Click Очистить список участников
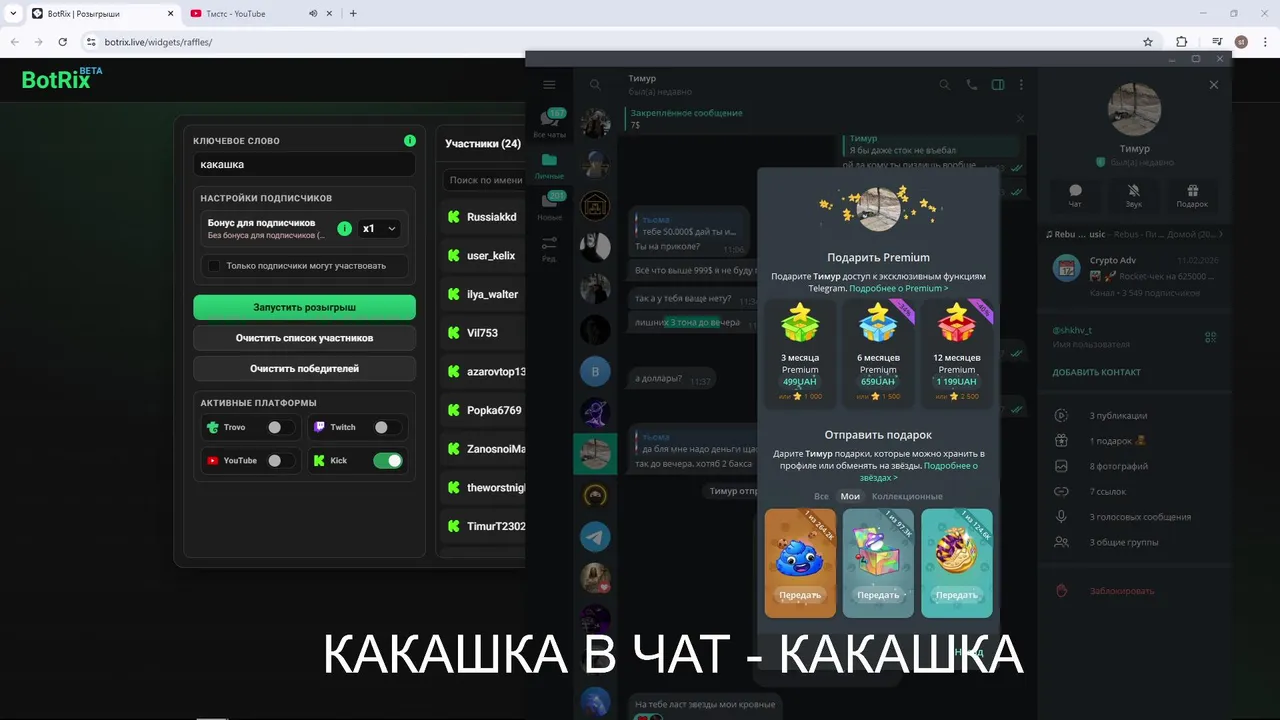Viewport: 1280px width, 720px height. 304,338
